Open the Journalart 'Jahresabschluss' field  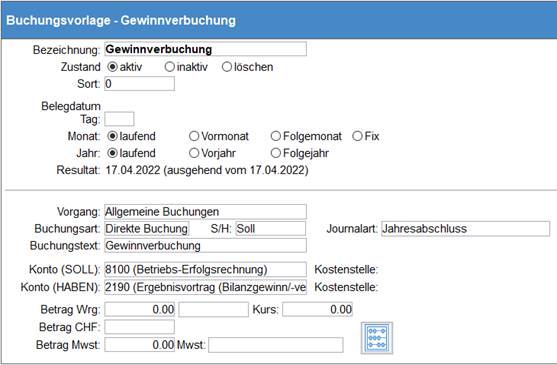465,229
